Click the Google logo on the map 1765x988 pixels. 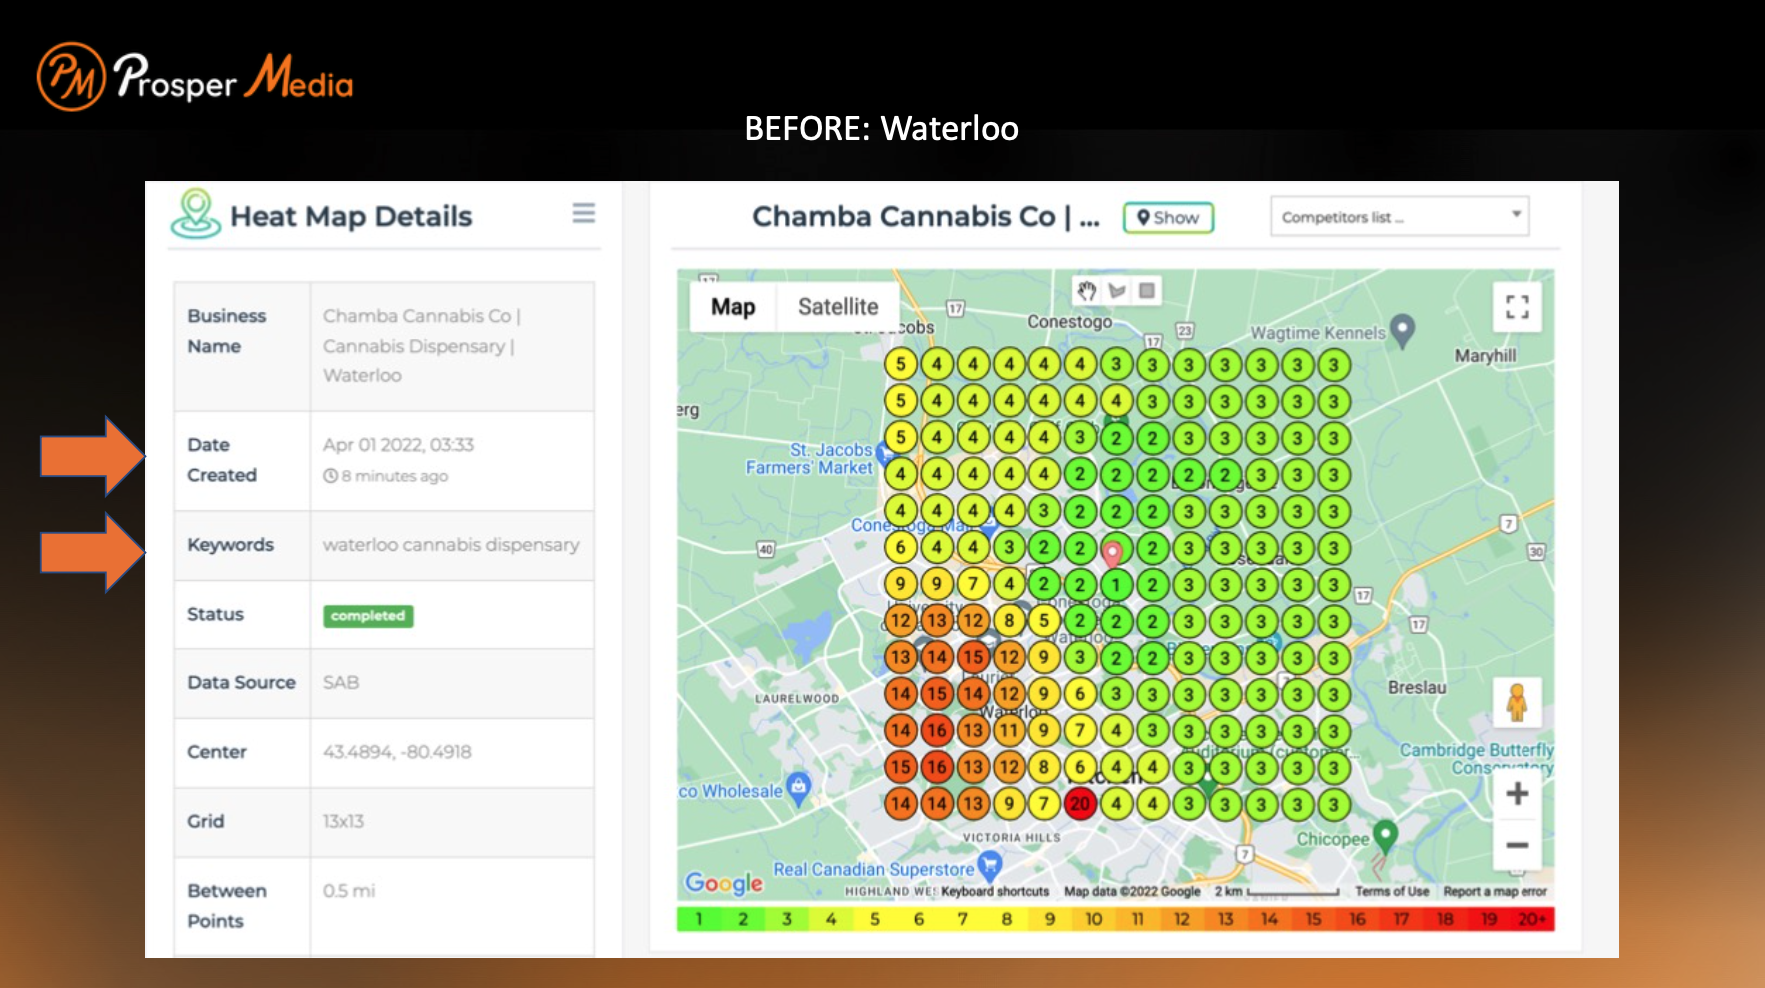coord(723,883)
